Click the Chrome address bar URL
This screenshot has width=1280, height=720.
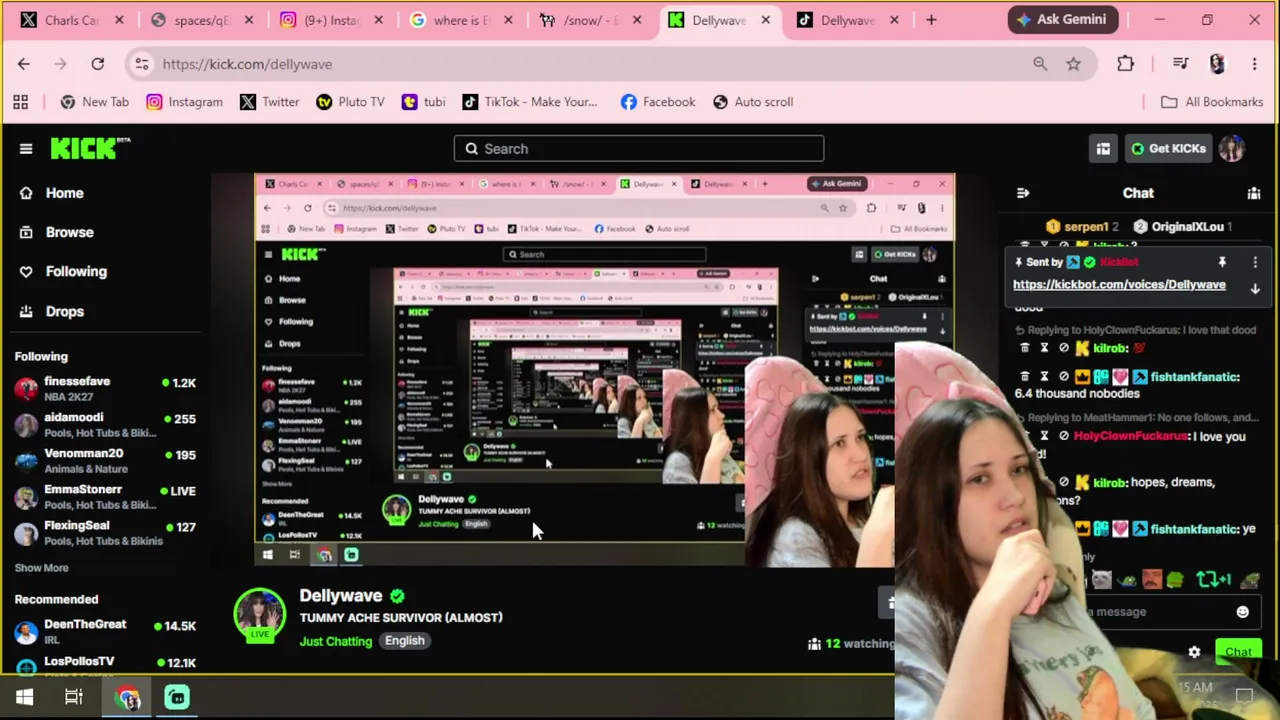247,64
